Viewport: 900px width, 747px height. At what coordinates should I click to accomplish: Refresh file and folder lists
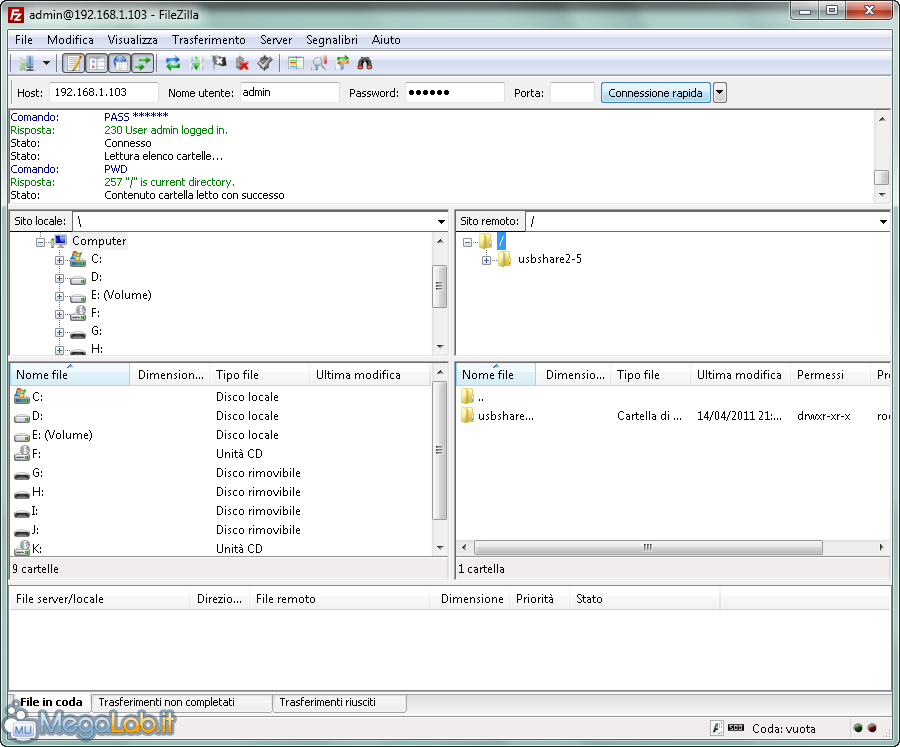point(173,63)
